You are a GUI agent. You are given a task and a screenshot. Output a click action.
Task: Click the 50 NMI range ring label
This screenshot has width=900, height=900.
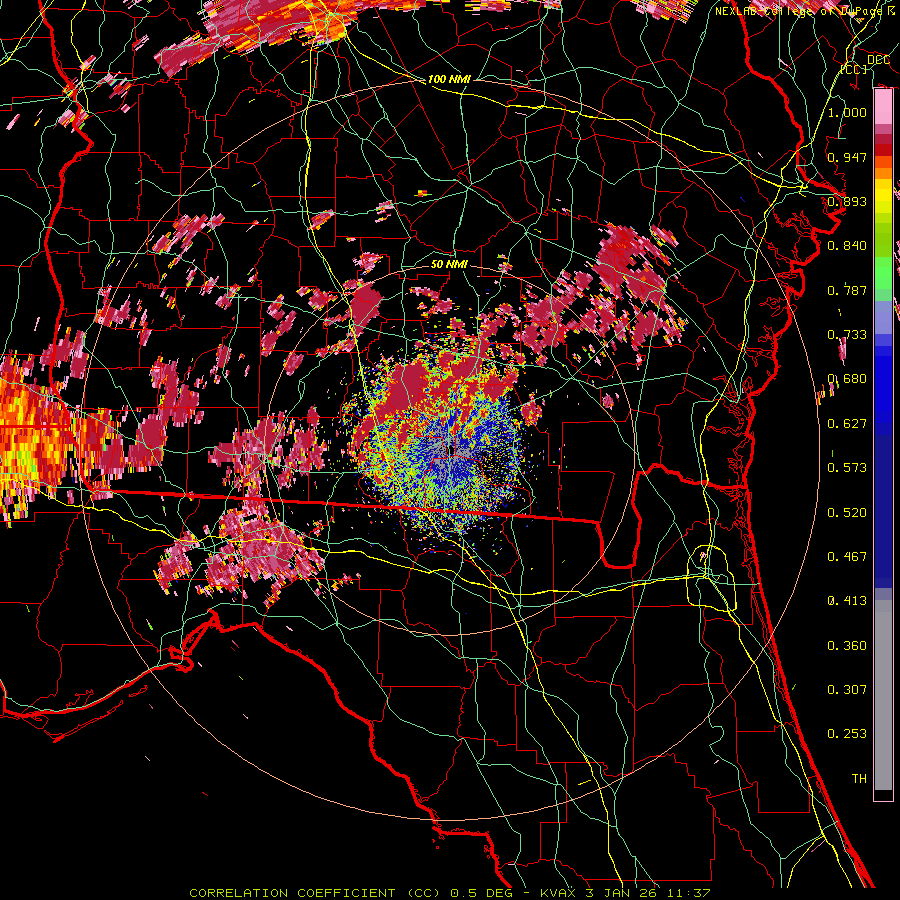coord(449,264)
